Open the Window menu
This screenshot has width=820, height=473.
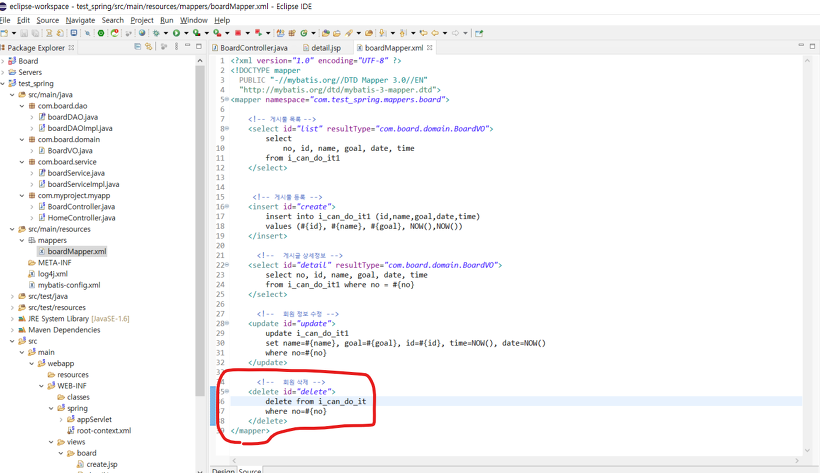point(193,20)
